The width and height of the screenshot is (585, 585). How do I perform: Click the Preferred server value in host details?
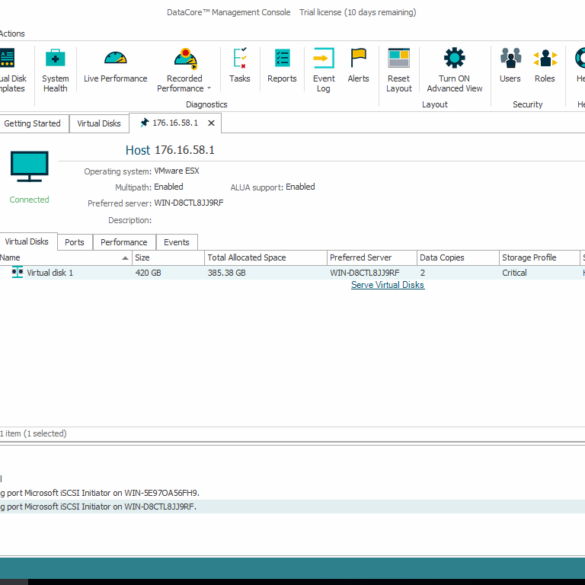[x=188, y=203]
